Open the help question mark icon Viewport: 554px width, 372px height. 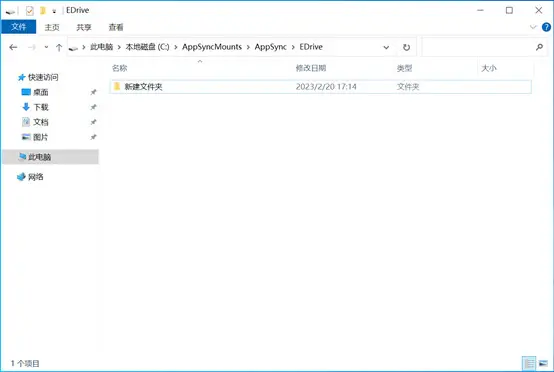[546, 27]
